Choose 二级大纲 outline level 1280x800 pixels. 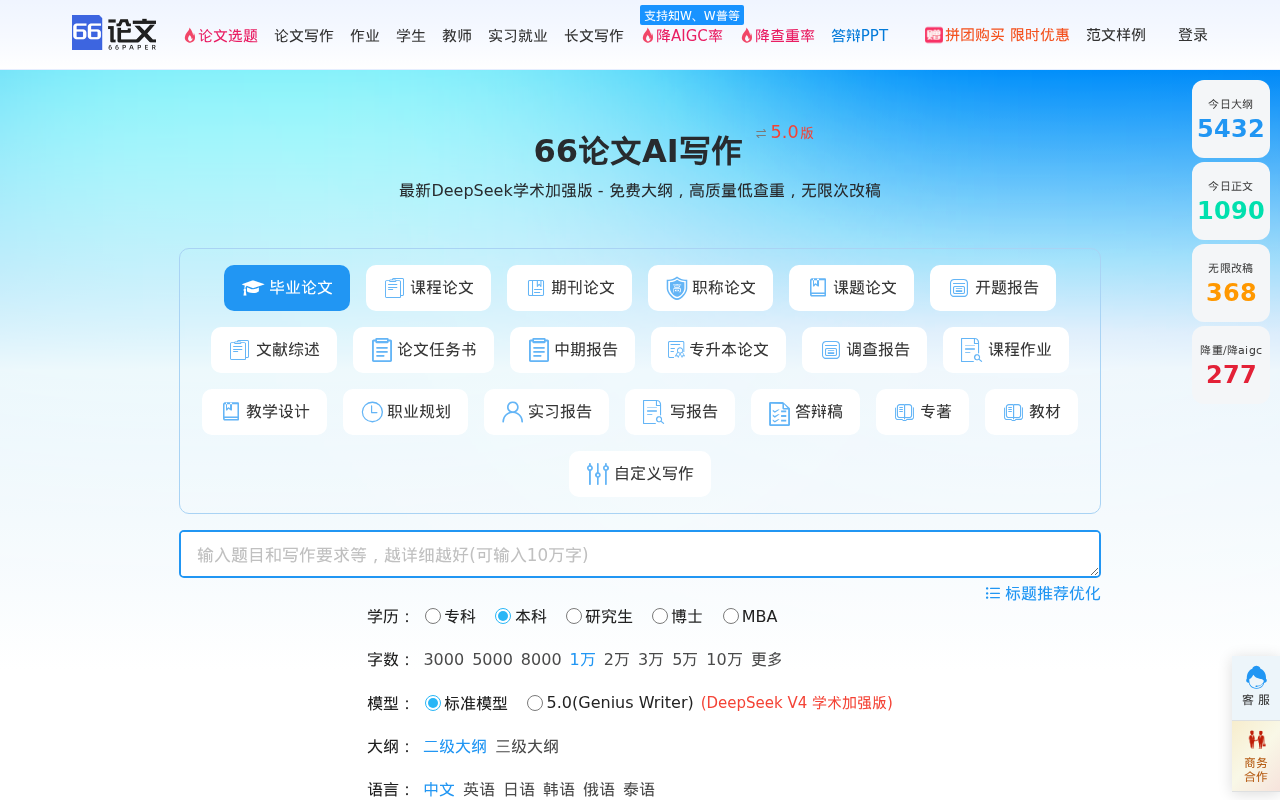[x=455, y=747]
